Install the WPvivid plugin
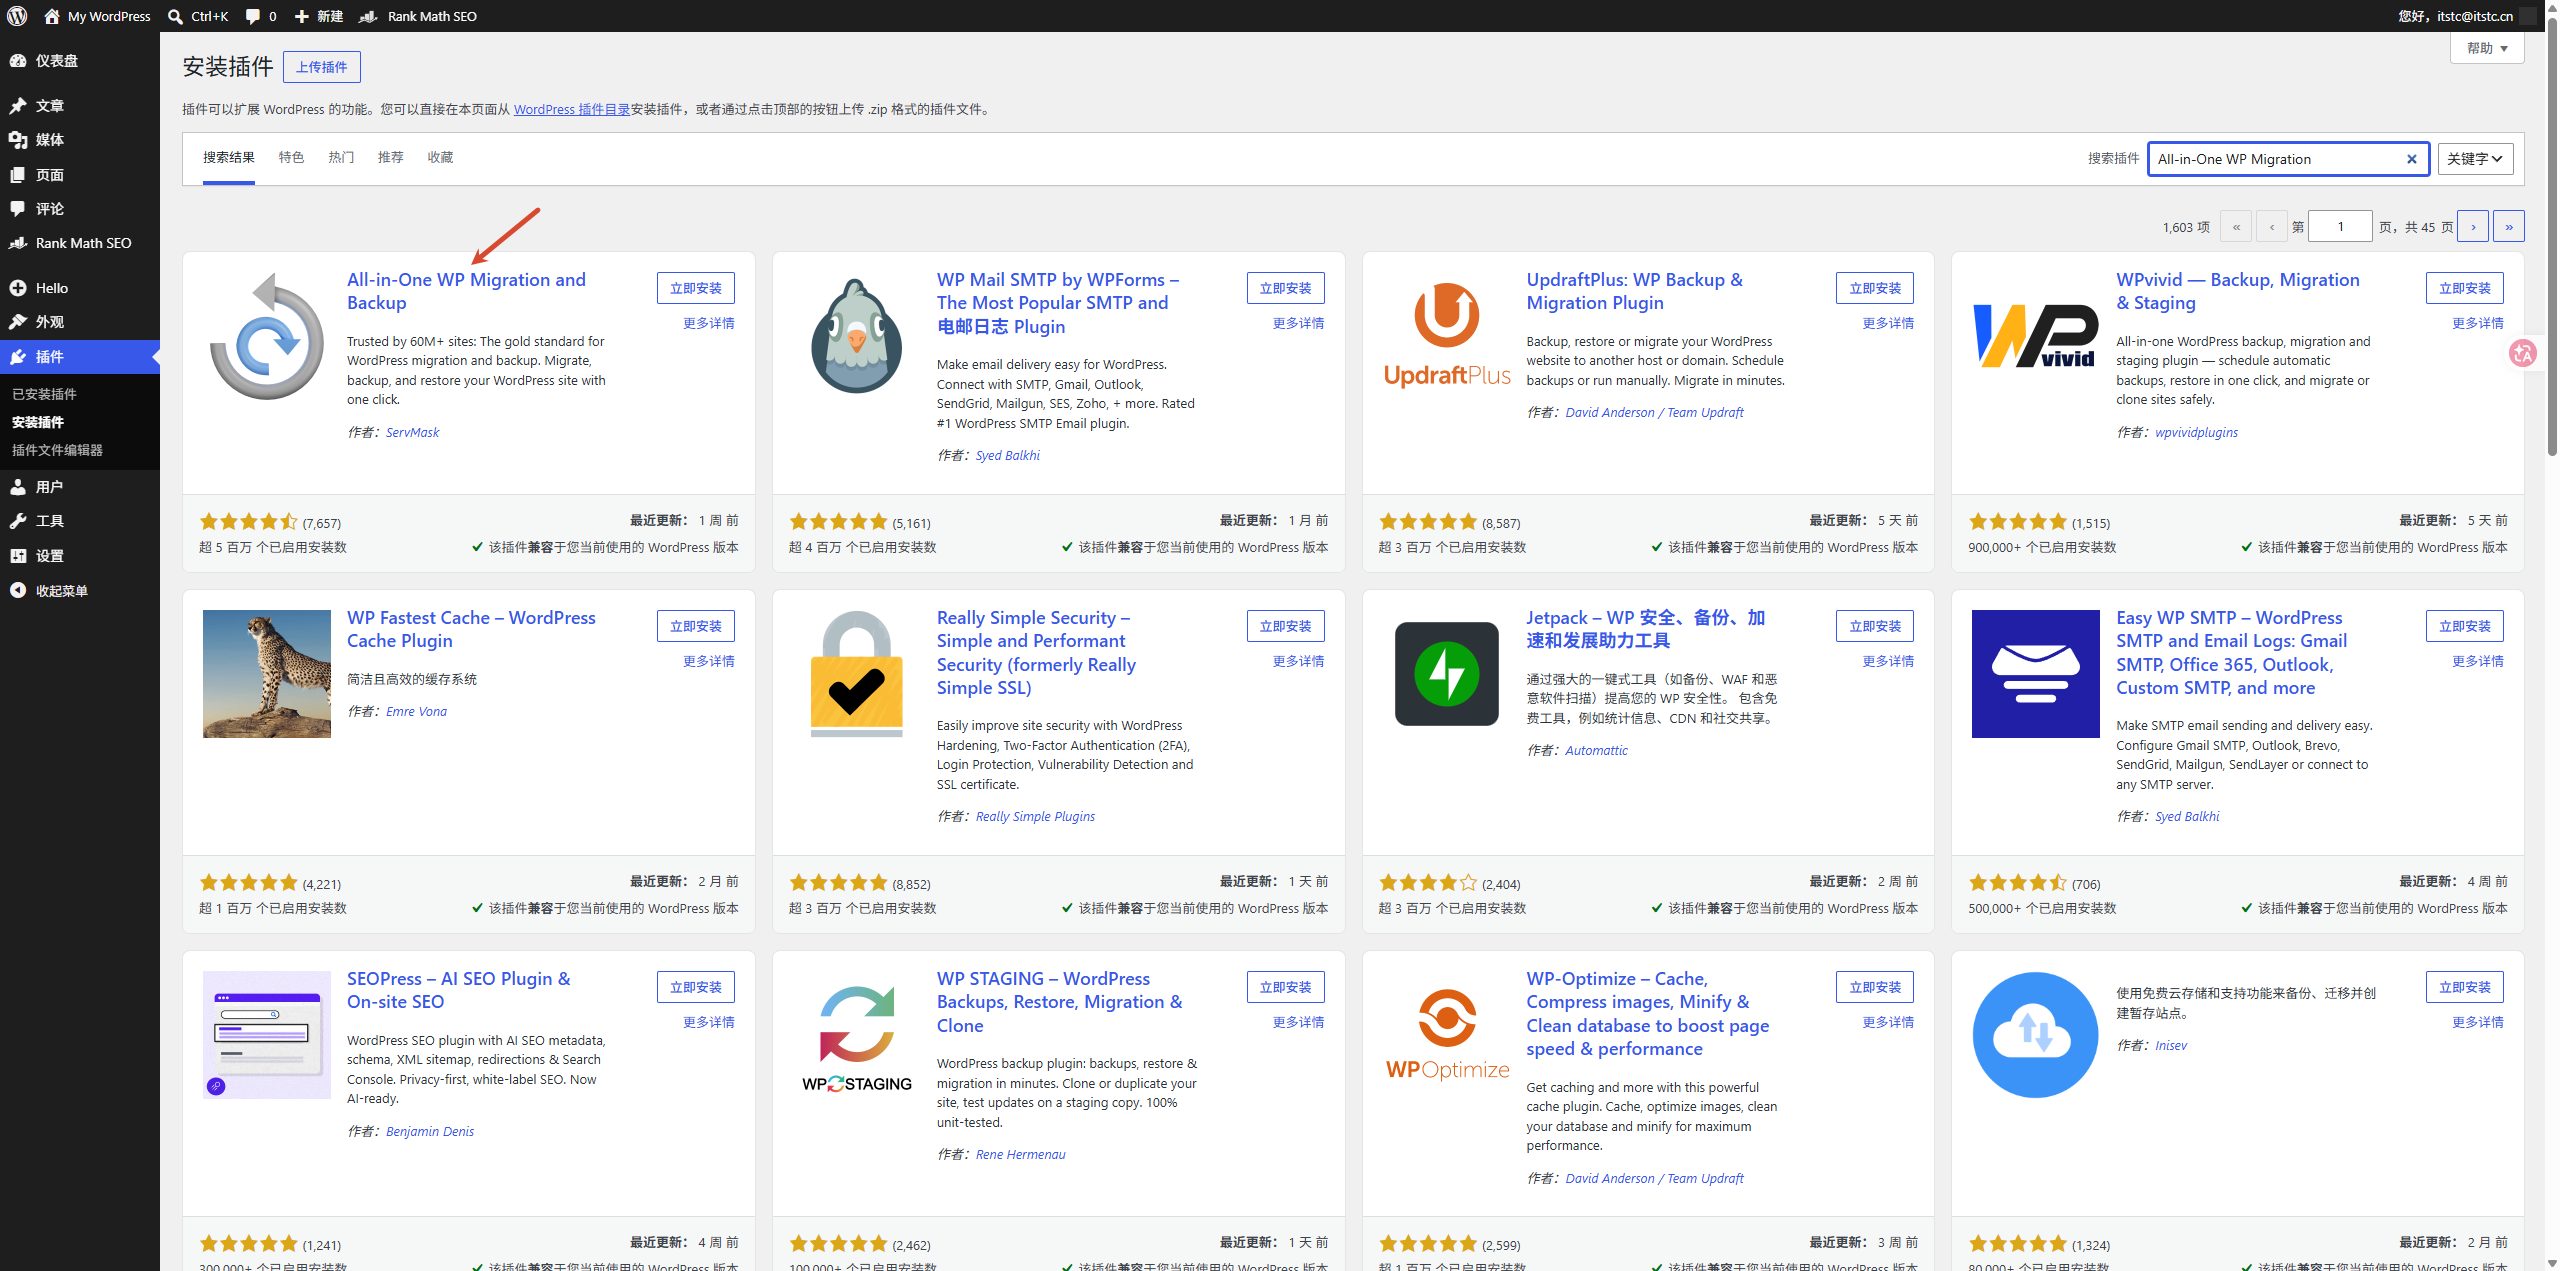The image size is (2560, 1271). point(2465,288)
